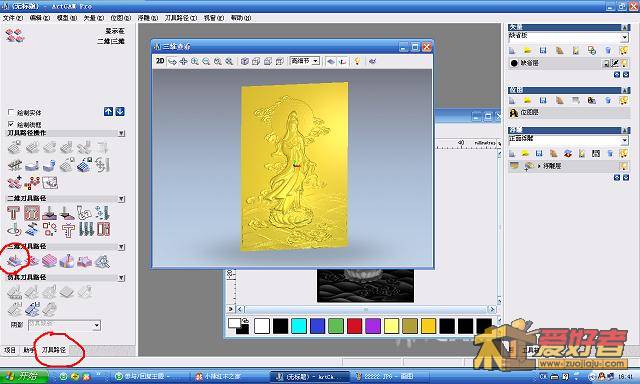Screen dimensions: 640x384
Task: Collapse the 二维刀具路径 section
Action: pyautogui.click(x=122, y=199)
